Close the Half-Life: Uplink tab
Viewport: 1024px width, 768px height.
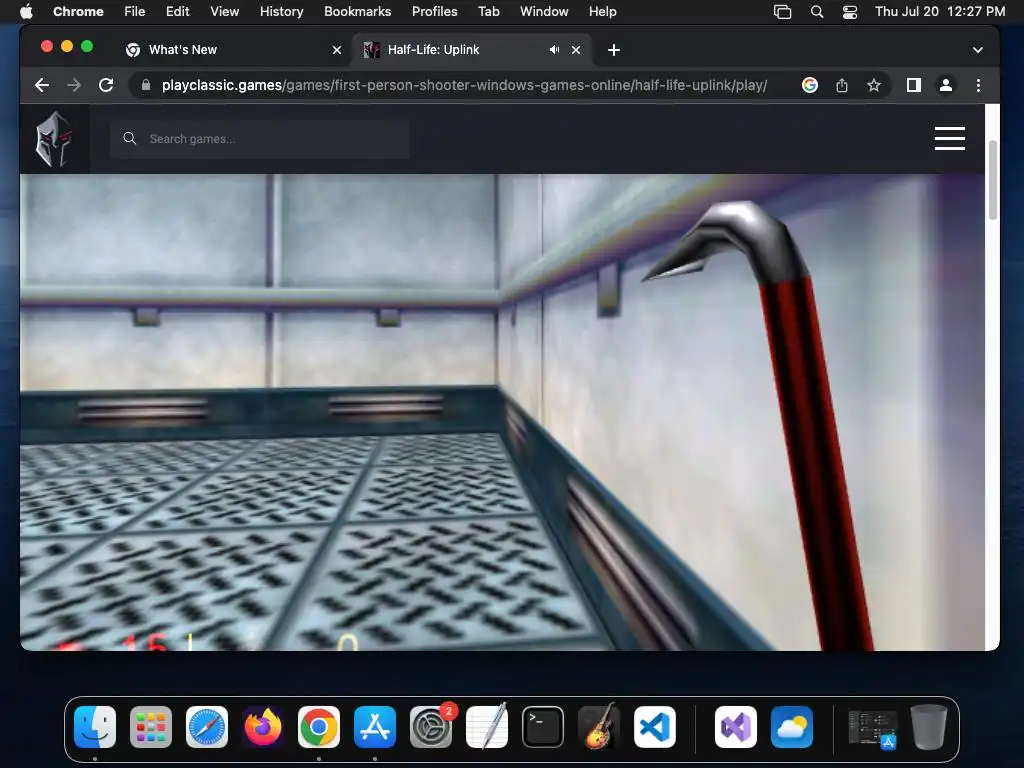(x=576, y=50)
